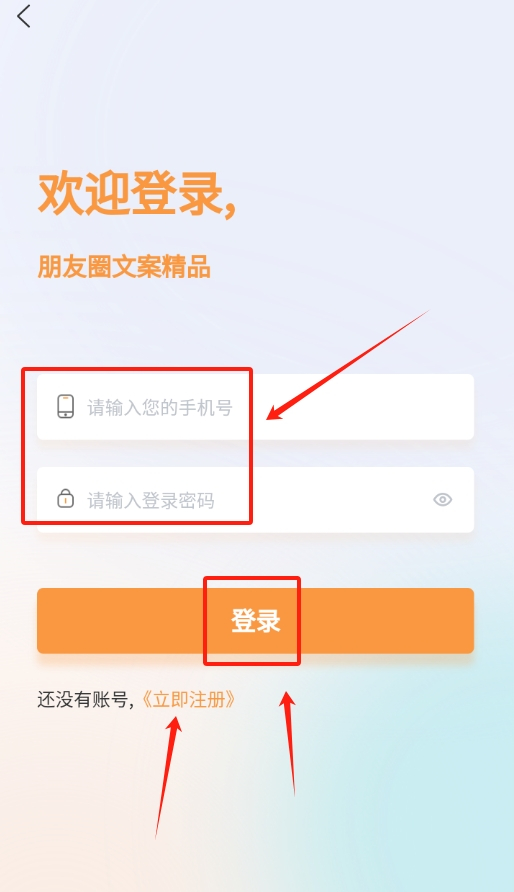Show the password with the eye icon
This screenshot has width=514, height=892.
[x=442, y=499]
